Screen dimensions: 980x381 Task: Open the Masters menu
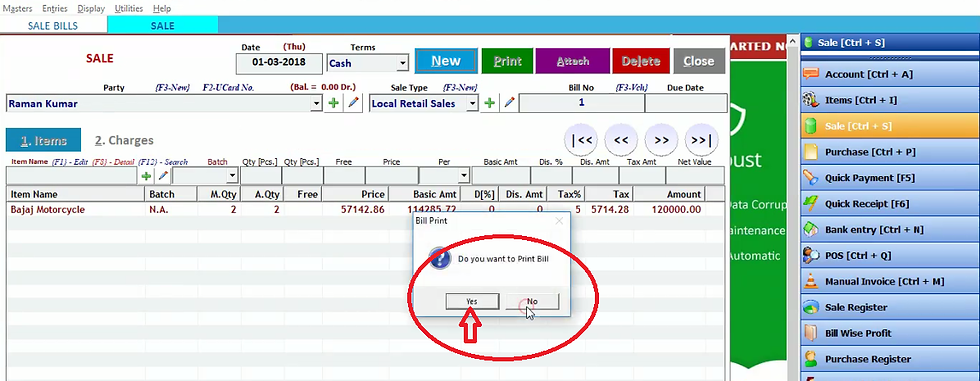(18, 9)
